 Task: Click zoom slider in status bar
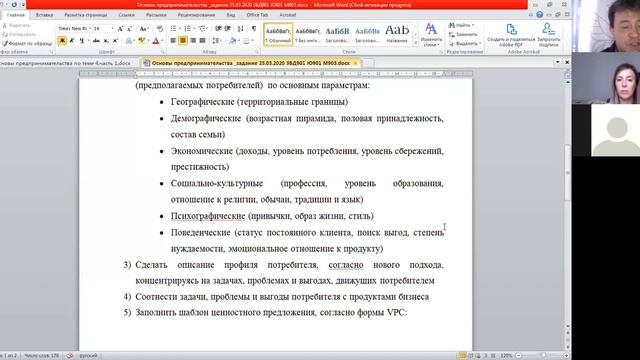tap(543, 356)
